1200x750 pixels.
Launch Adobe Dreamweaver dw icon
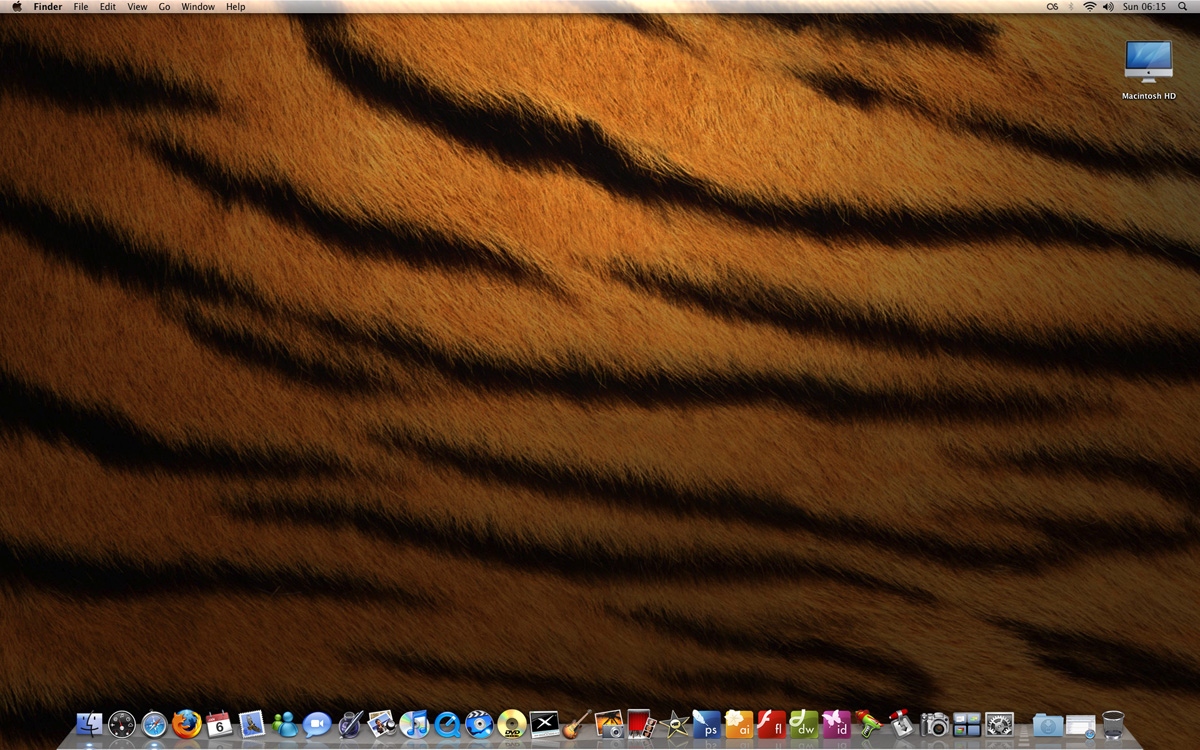click(804, 724)
